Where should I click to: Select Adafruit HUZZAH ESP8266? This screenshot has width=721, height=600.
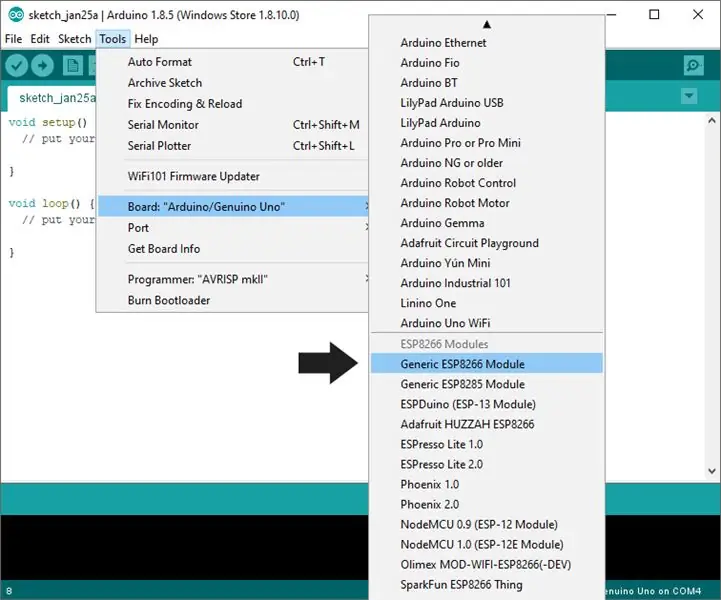(486, 424)
